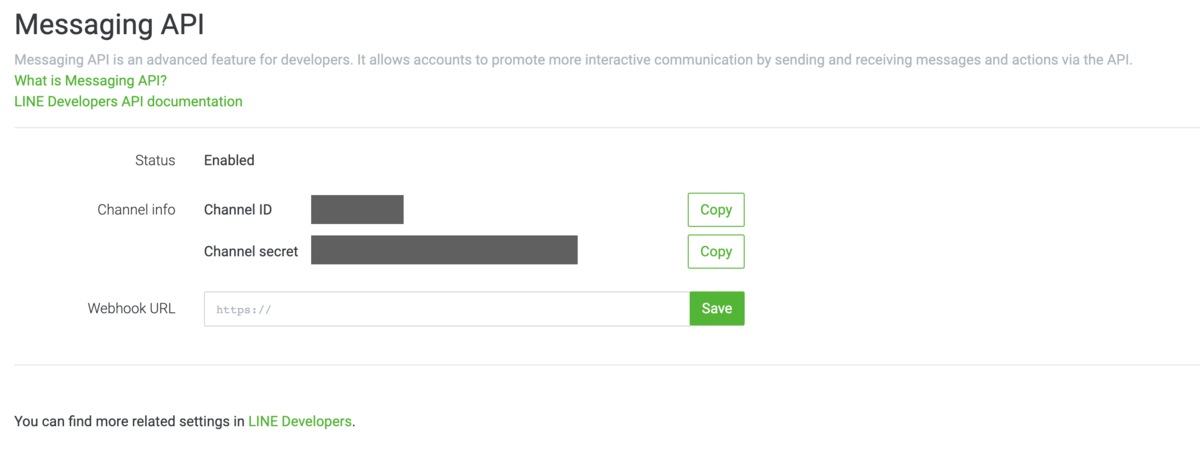Click the "Channel info" label
This screenshot has height=449, width=1200.
(136, 210)
